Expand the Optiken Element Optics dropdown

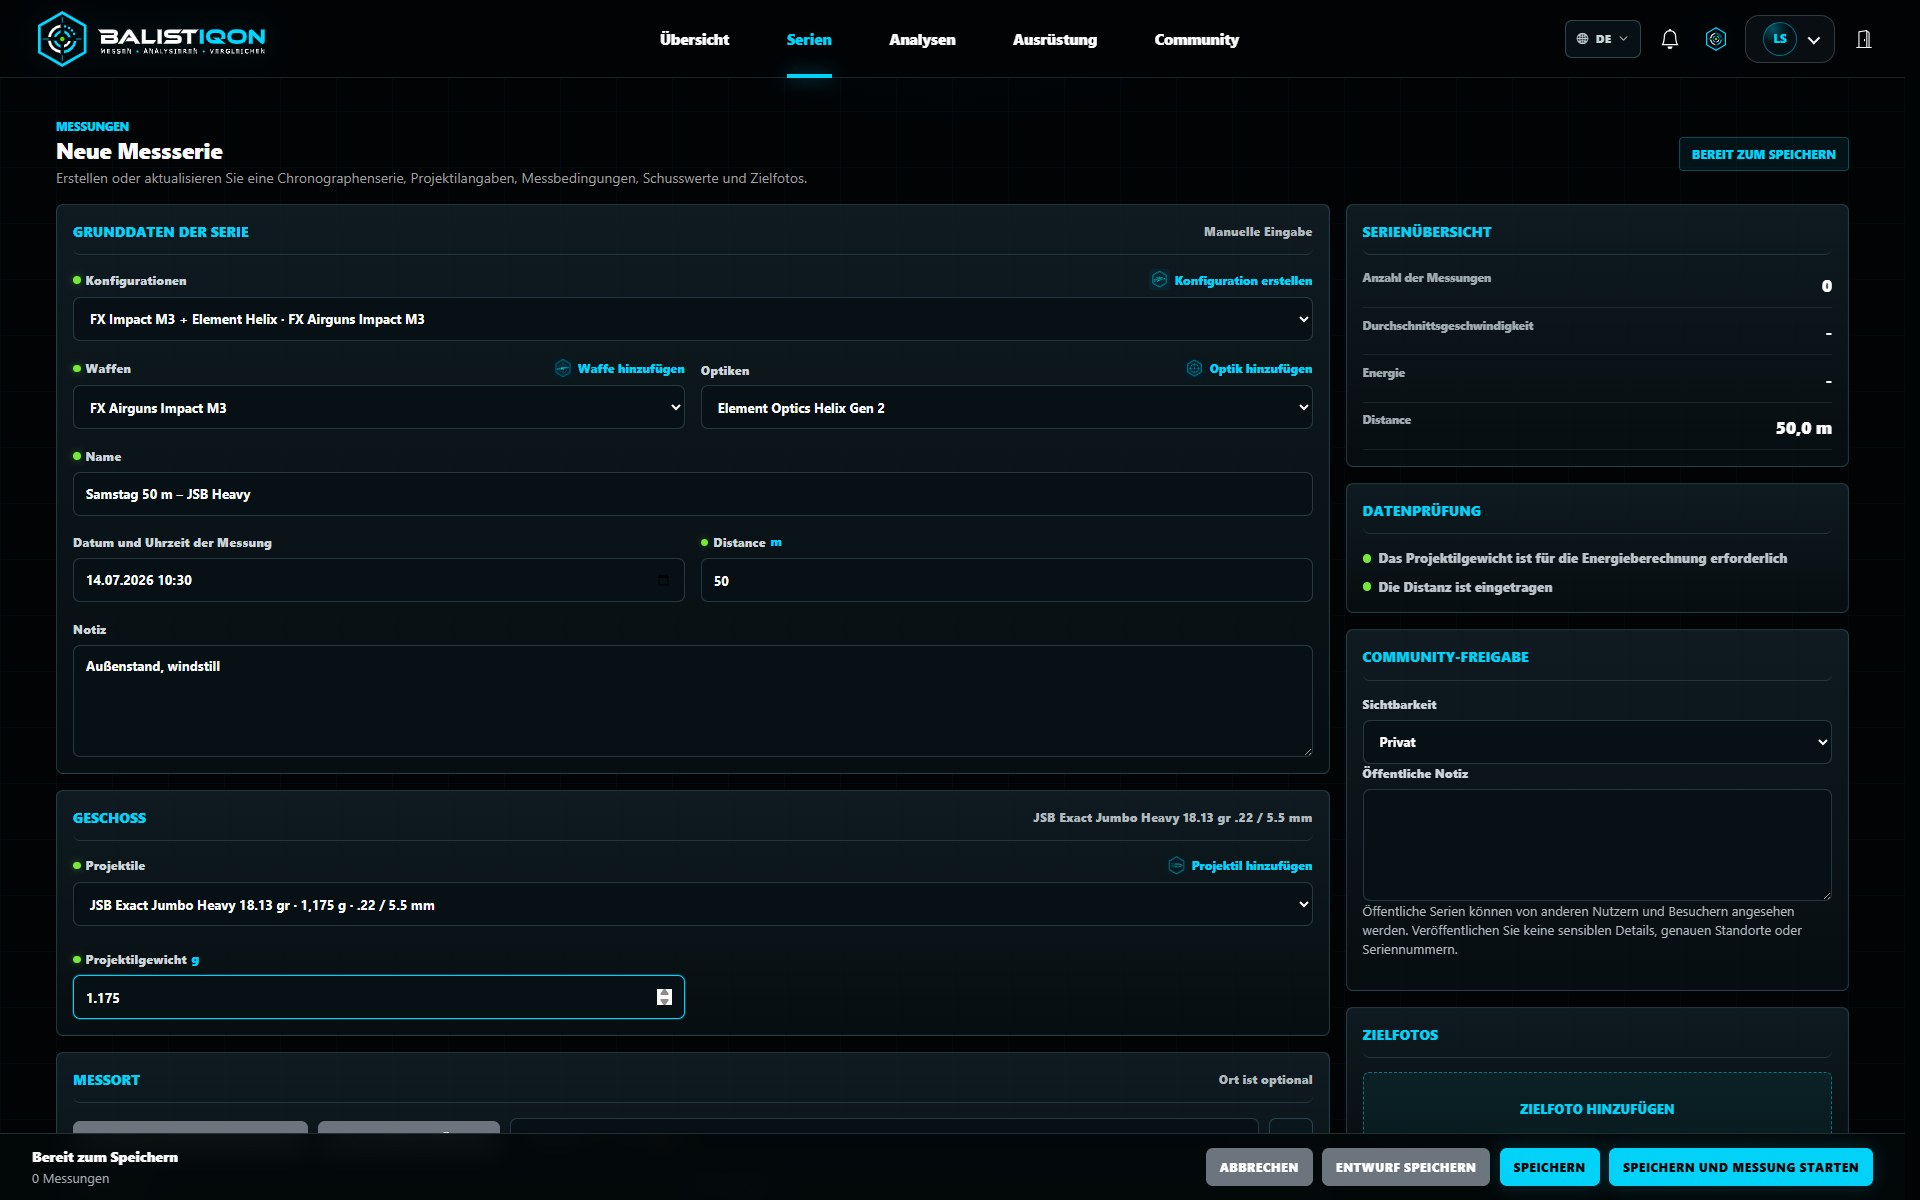tap(1006, 407)
